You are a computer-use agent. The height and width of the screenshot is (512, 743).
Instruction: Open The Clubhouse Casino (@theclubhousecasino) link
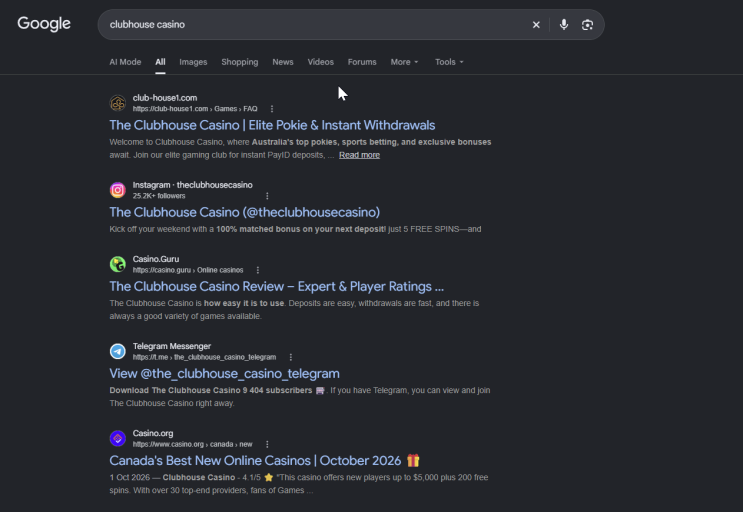click(245, 212)
